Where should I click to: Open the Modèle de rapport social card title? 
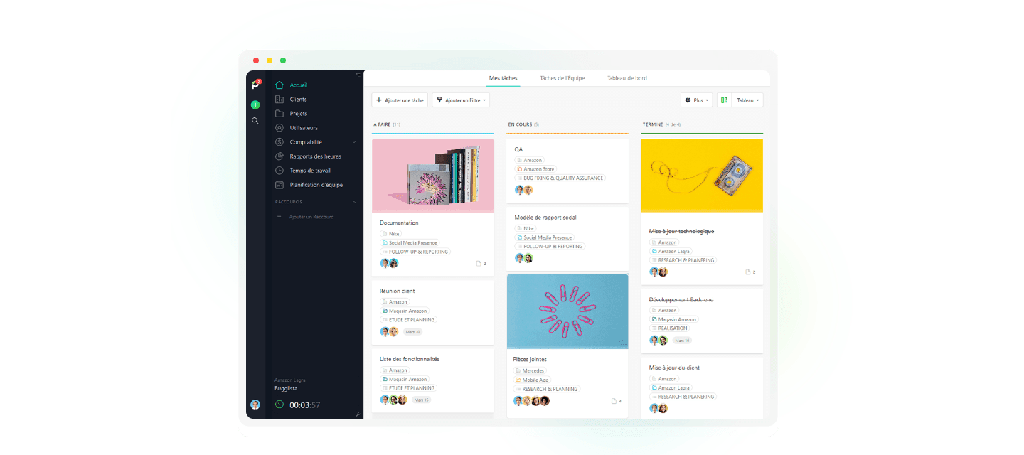[545, 217]
